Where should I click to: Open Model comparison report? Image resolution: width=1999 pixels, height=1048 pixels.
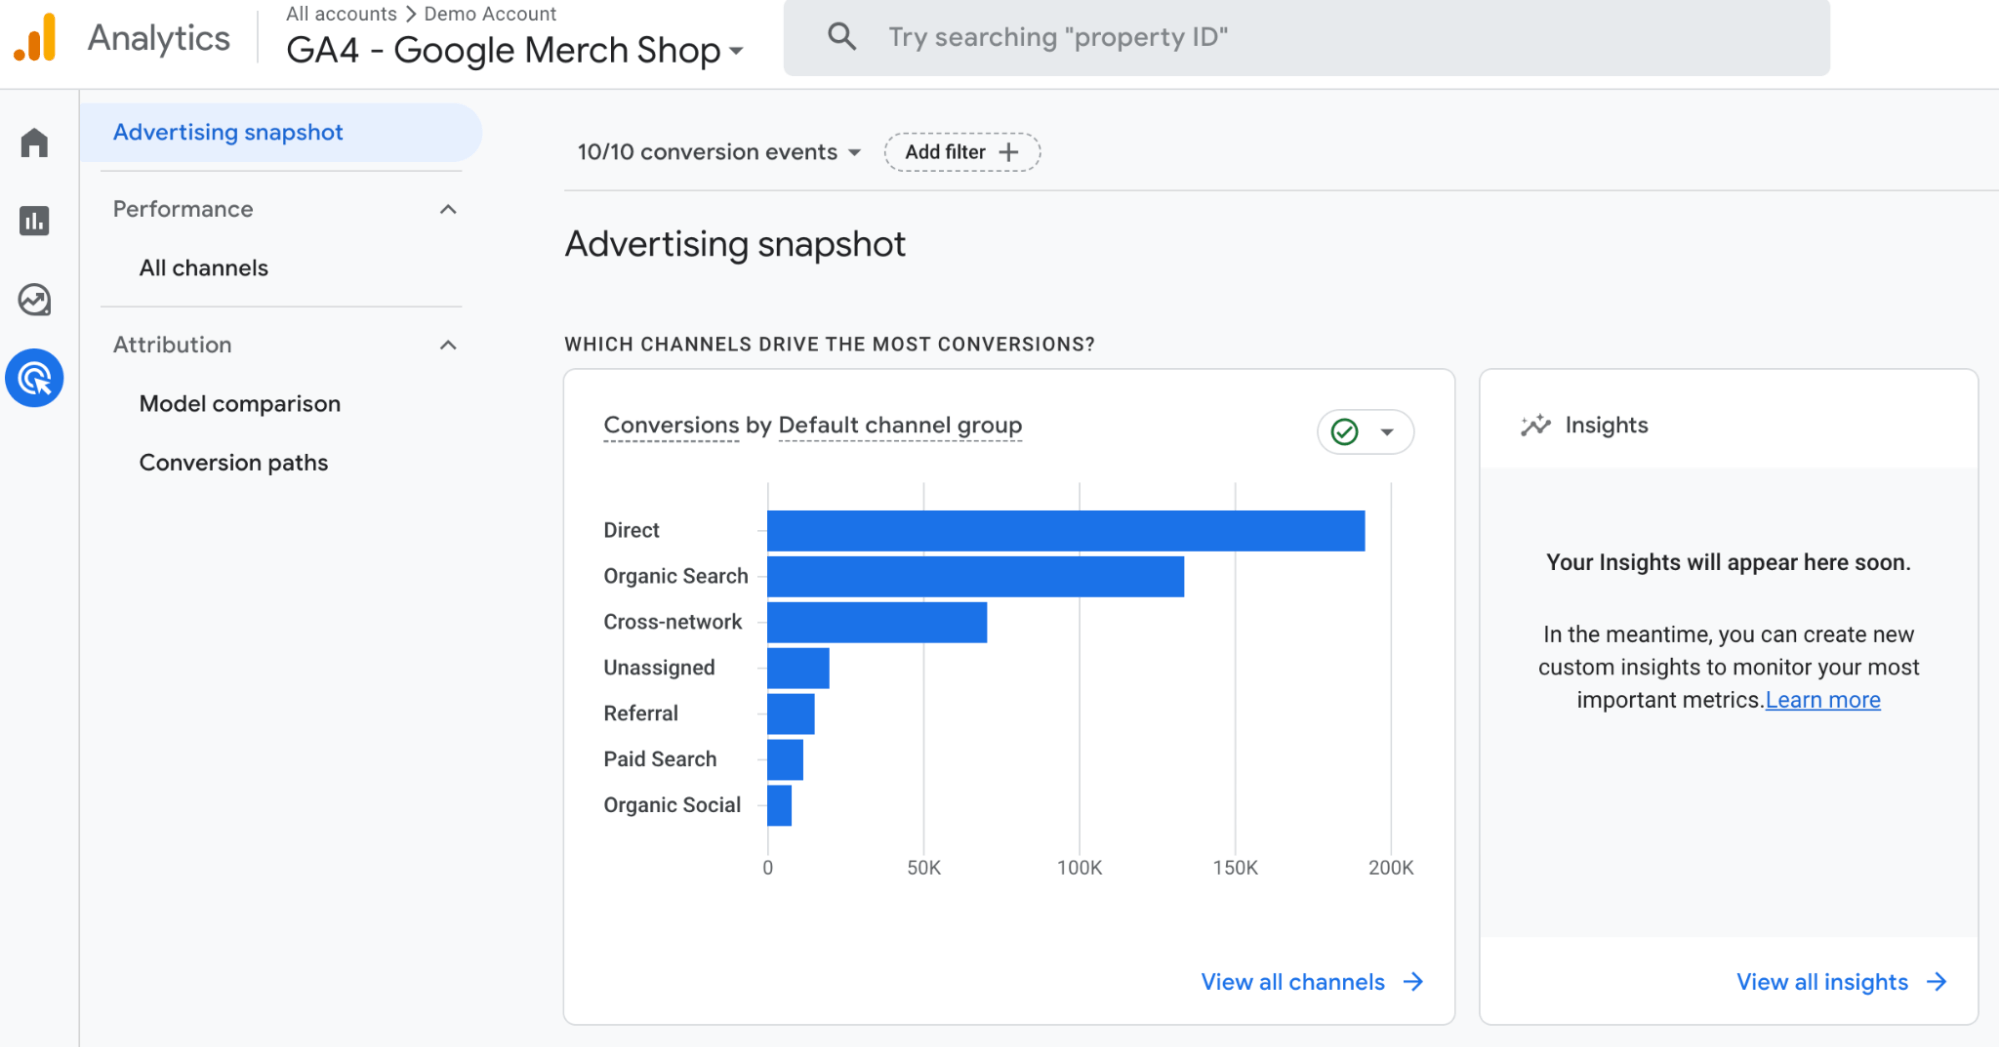click(240, 404)
